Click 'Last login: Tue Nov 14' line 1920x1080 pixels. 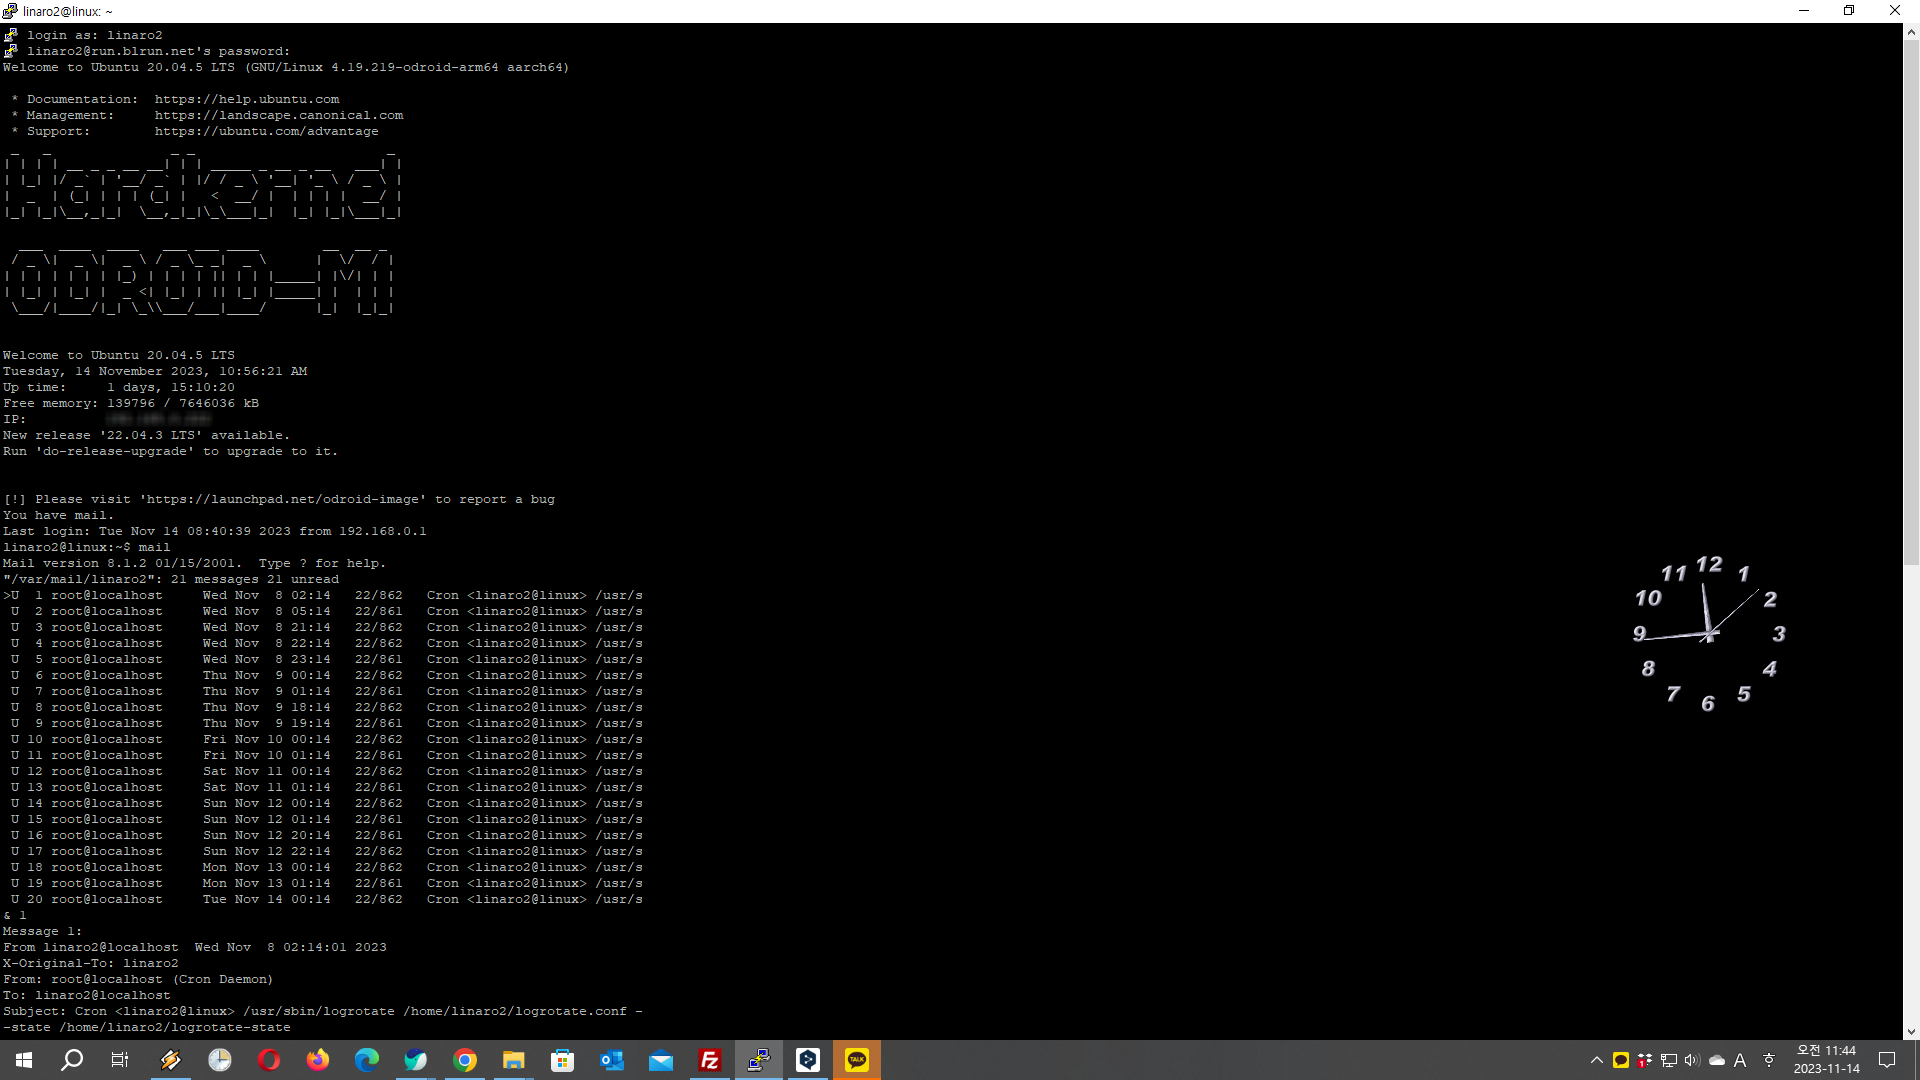pyautogui.click(x=214, y=531)
